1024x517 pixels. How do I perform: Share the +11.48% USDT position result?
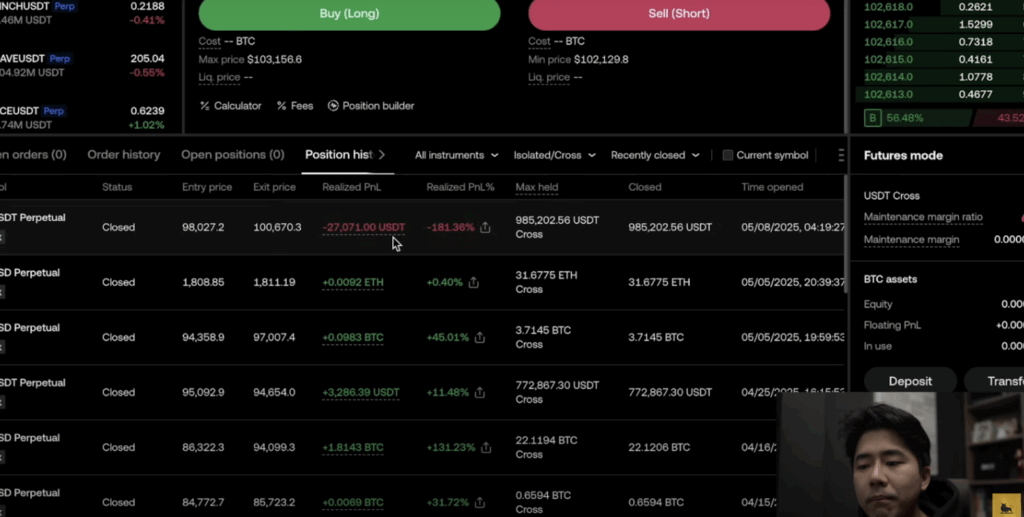click(480, 393)
